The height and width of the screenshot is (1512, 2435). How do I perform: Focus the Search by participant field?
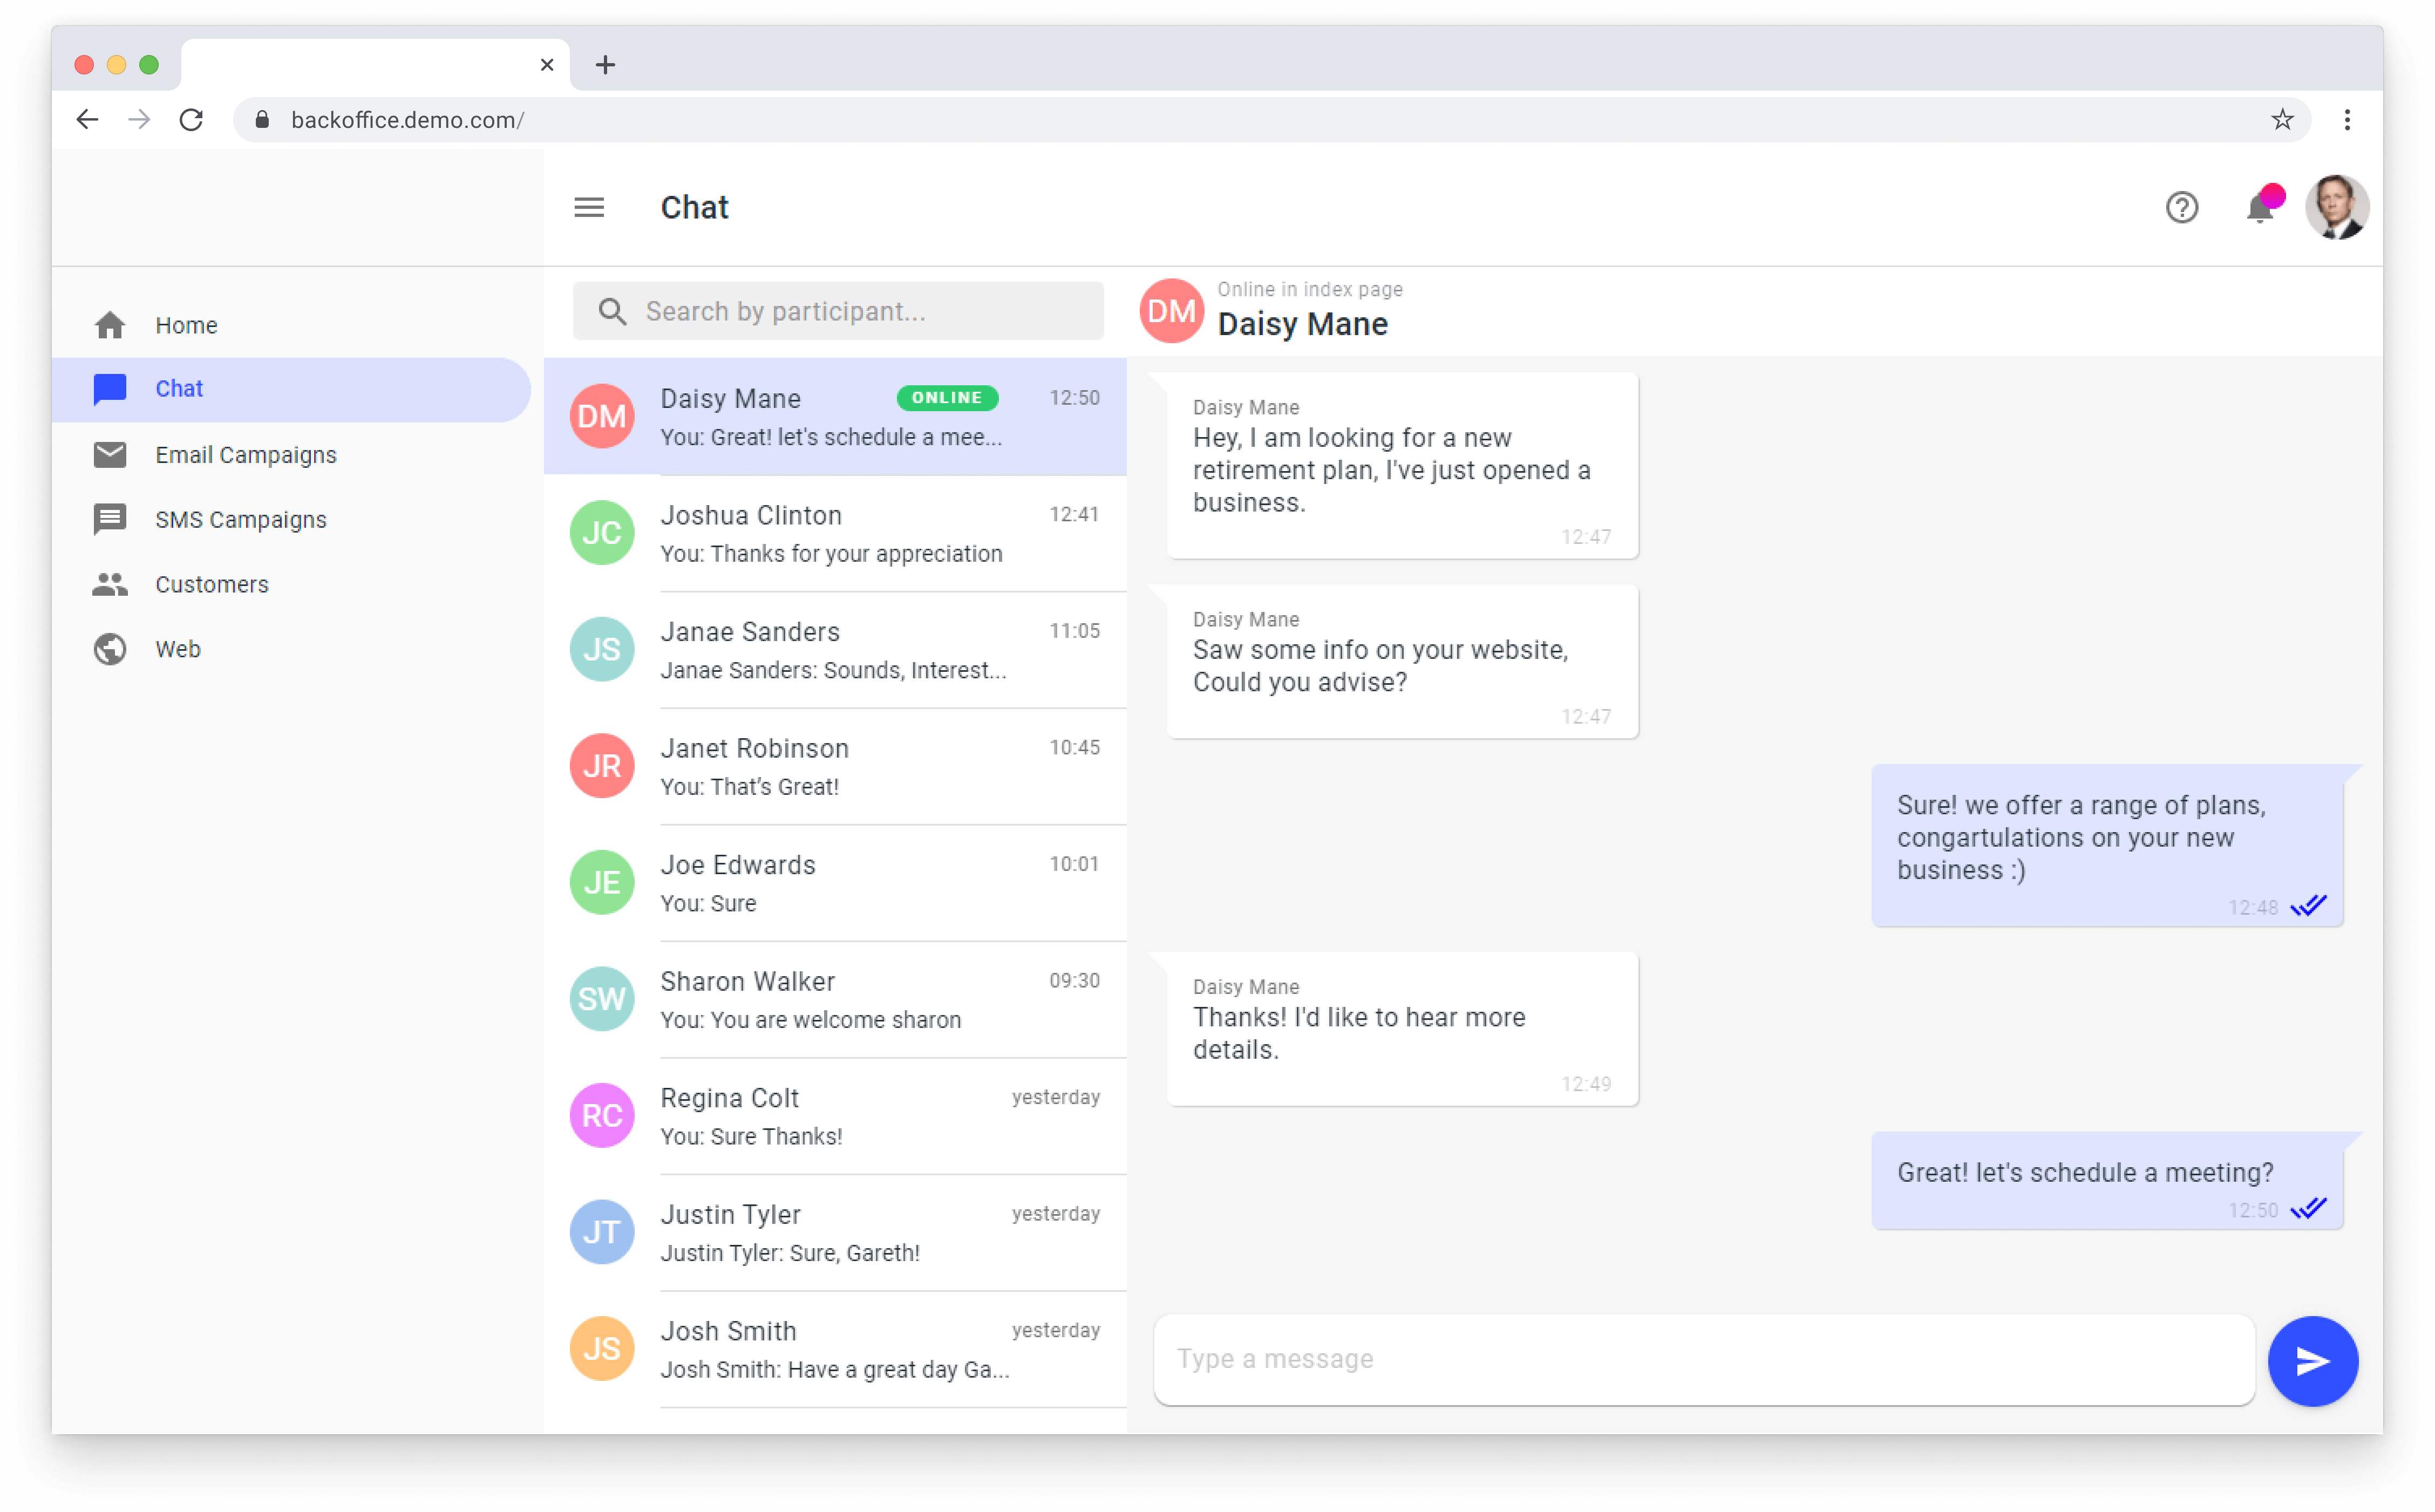coord(838,311)
